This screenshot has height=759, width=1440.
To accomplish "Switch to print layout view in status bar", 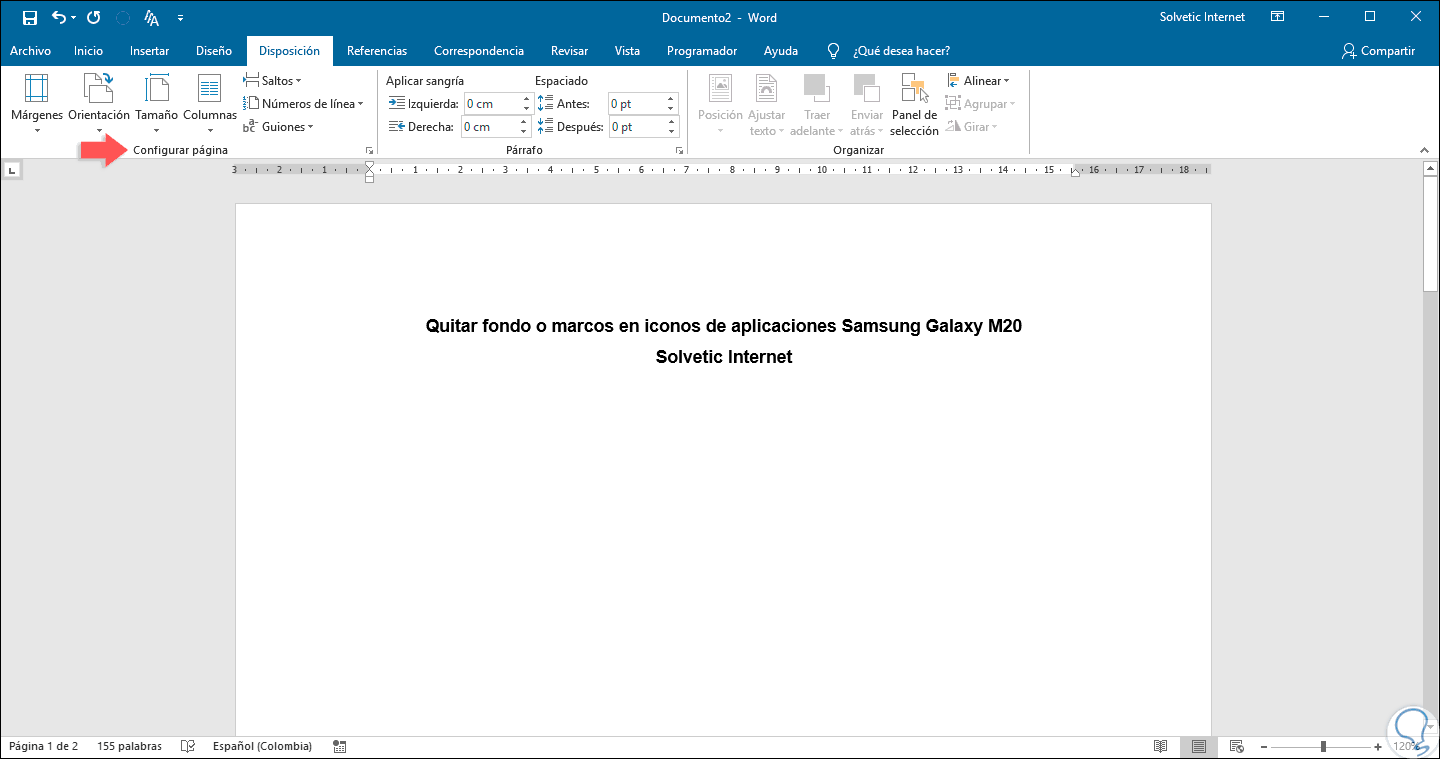I will pyautogui.click(x=1198, y=746).
